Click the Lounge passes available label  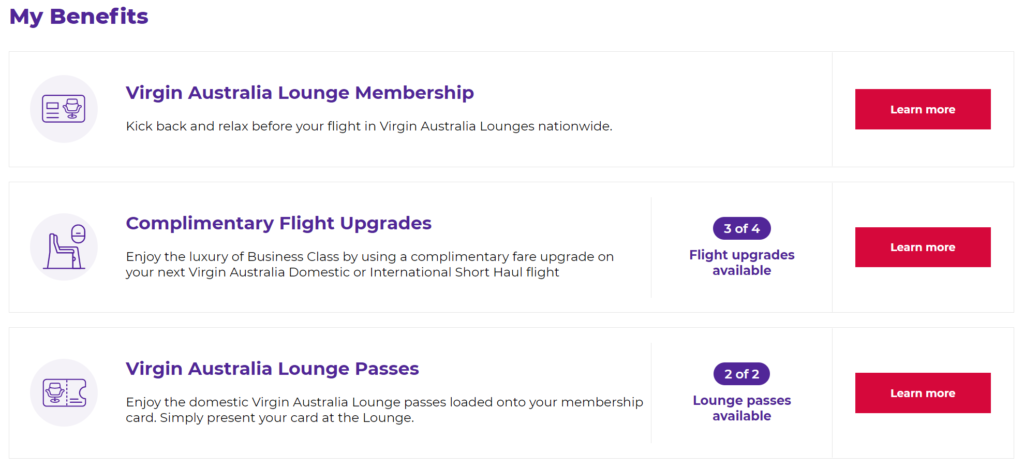tap(741, 408)
